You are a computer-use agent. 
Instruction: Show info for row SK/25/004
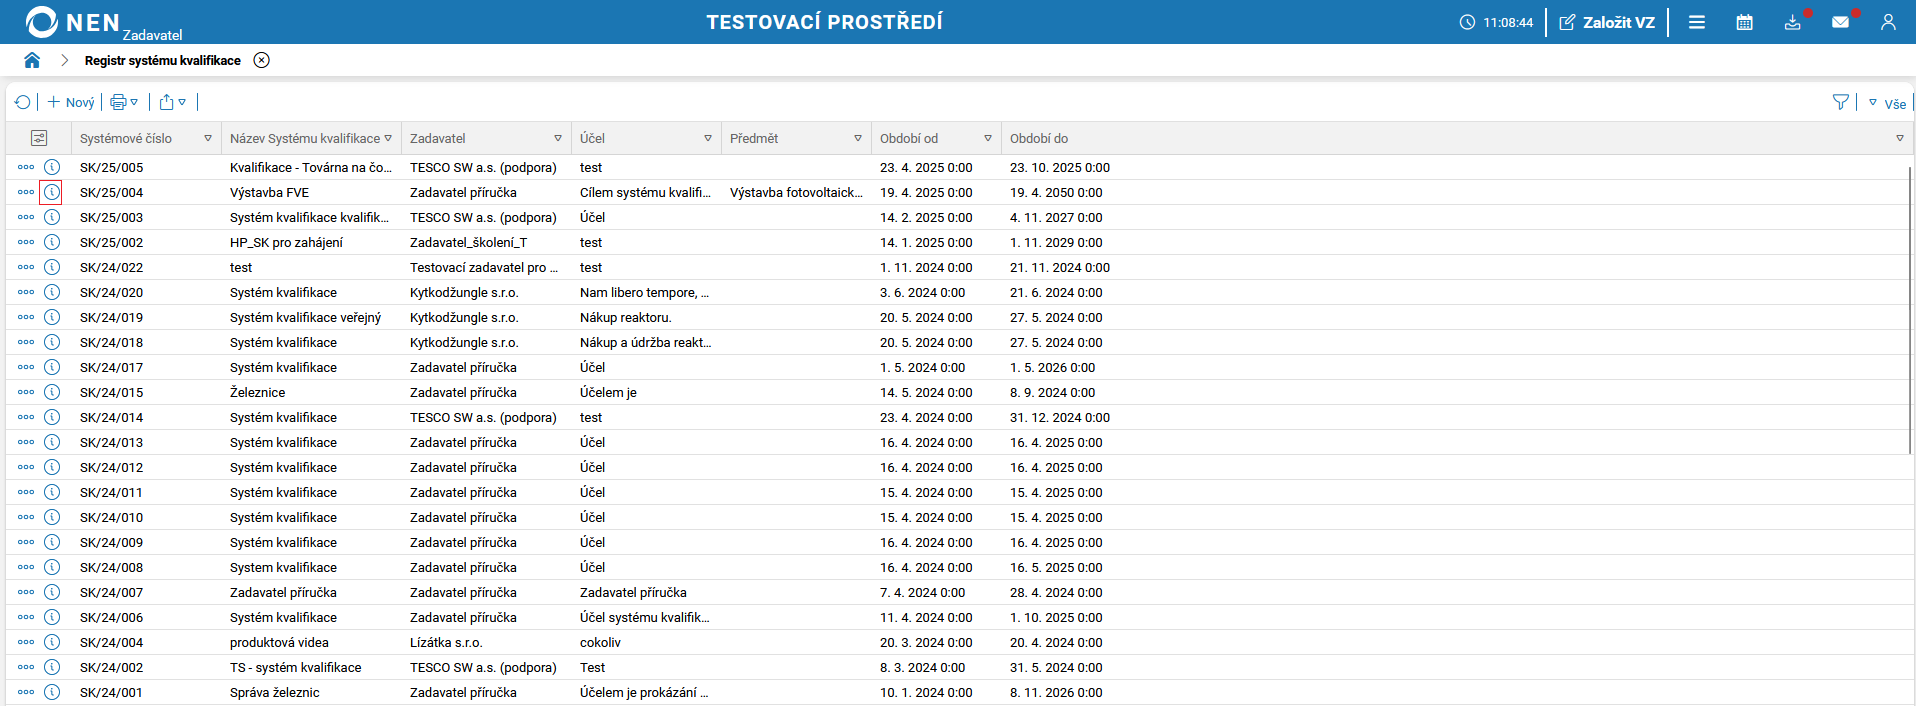52,192
